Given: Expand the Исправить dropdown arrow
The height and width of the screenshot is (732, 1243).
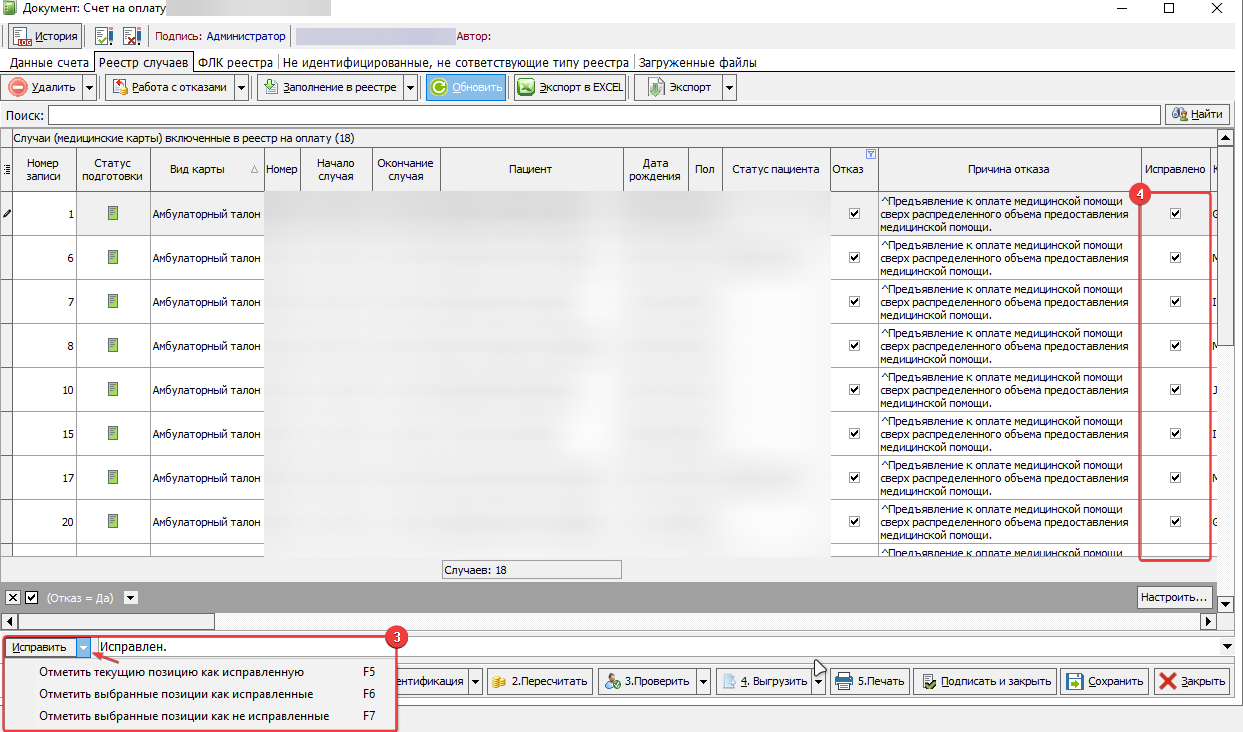Looking at the screenshot, I should 84,647.
